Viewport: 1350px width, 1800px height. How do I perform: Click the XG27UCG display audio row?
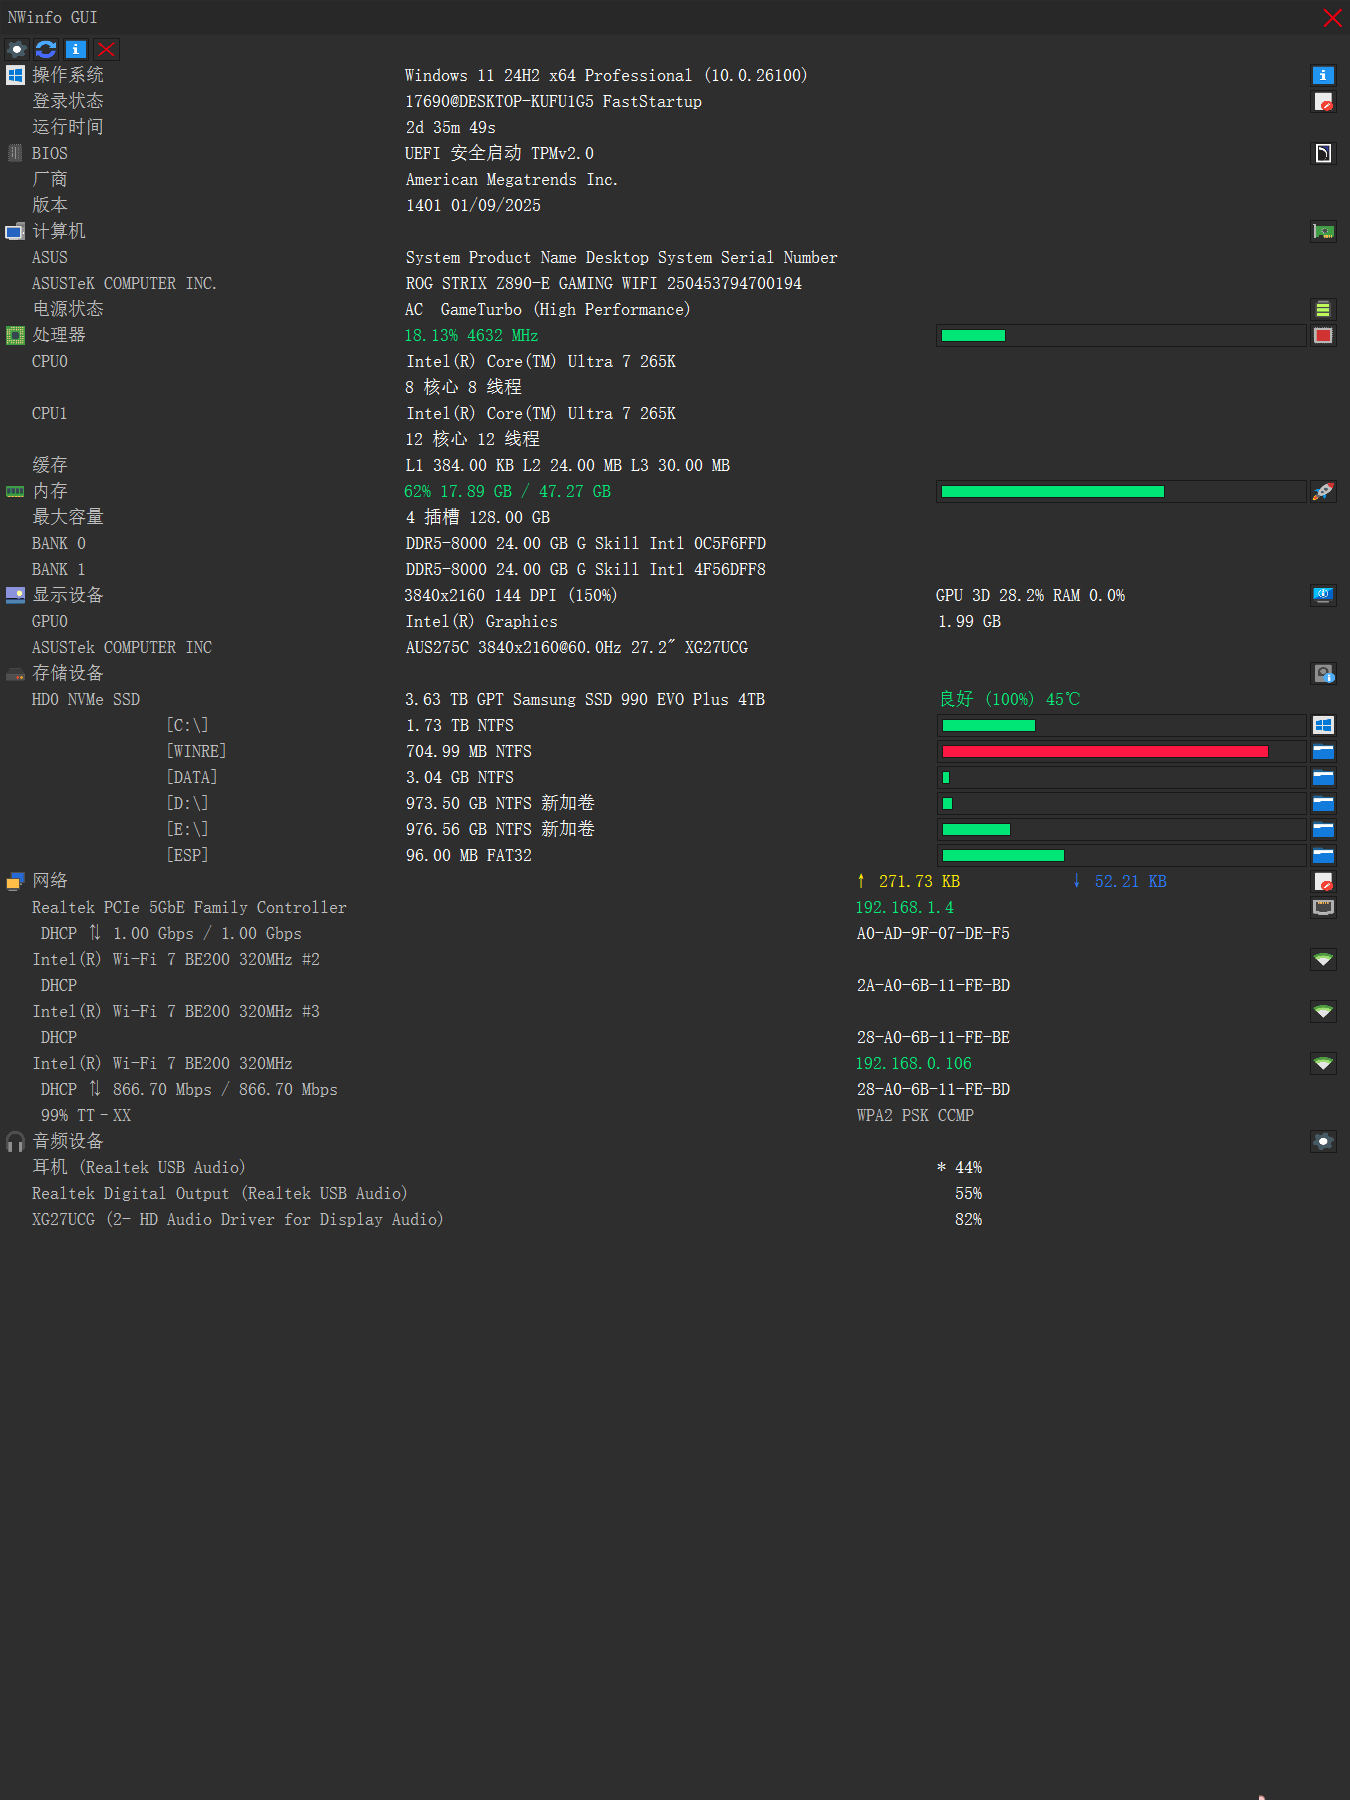tap(238, 1219)
